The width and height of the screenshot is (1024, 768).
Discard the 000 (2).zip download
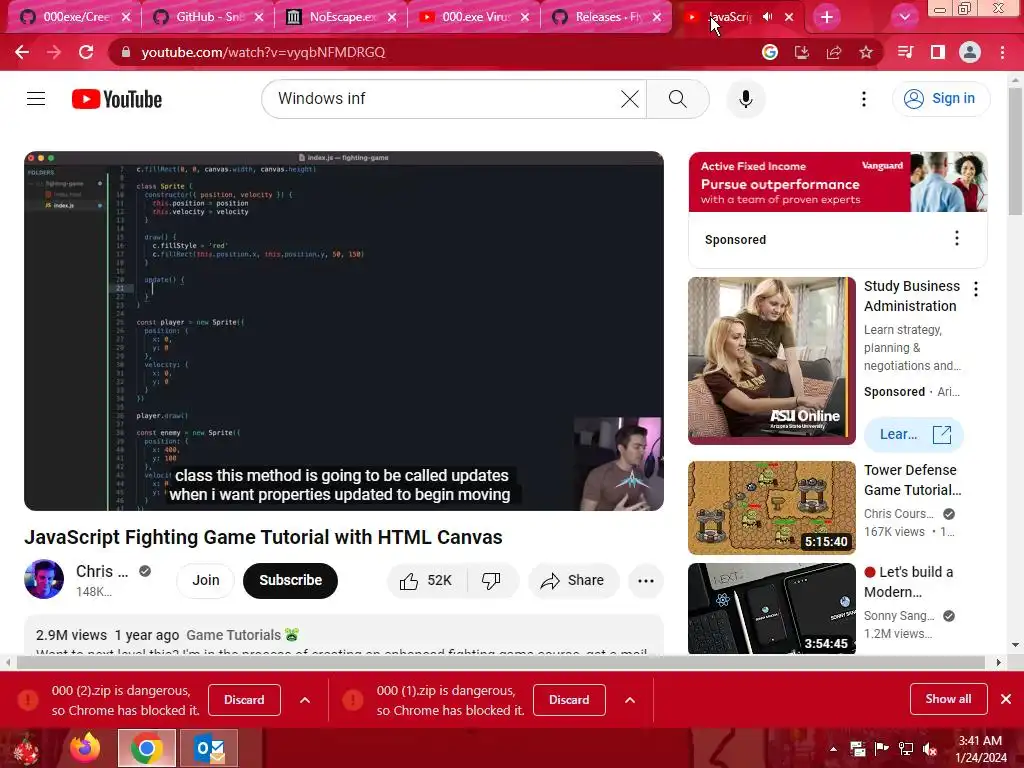(244, 700)
